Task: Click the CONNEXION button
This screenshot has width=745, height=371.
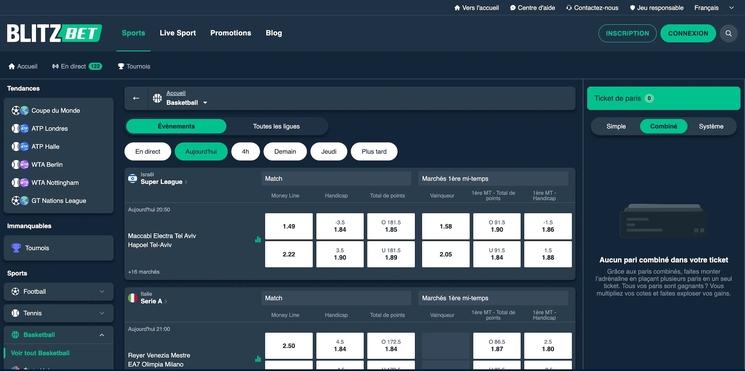Action: tap(688, 33)
